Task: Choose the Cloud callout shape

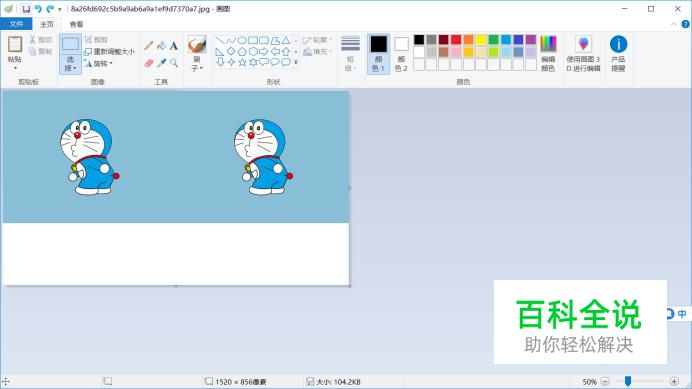Action: point(286,62)
